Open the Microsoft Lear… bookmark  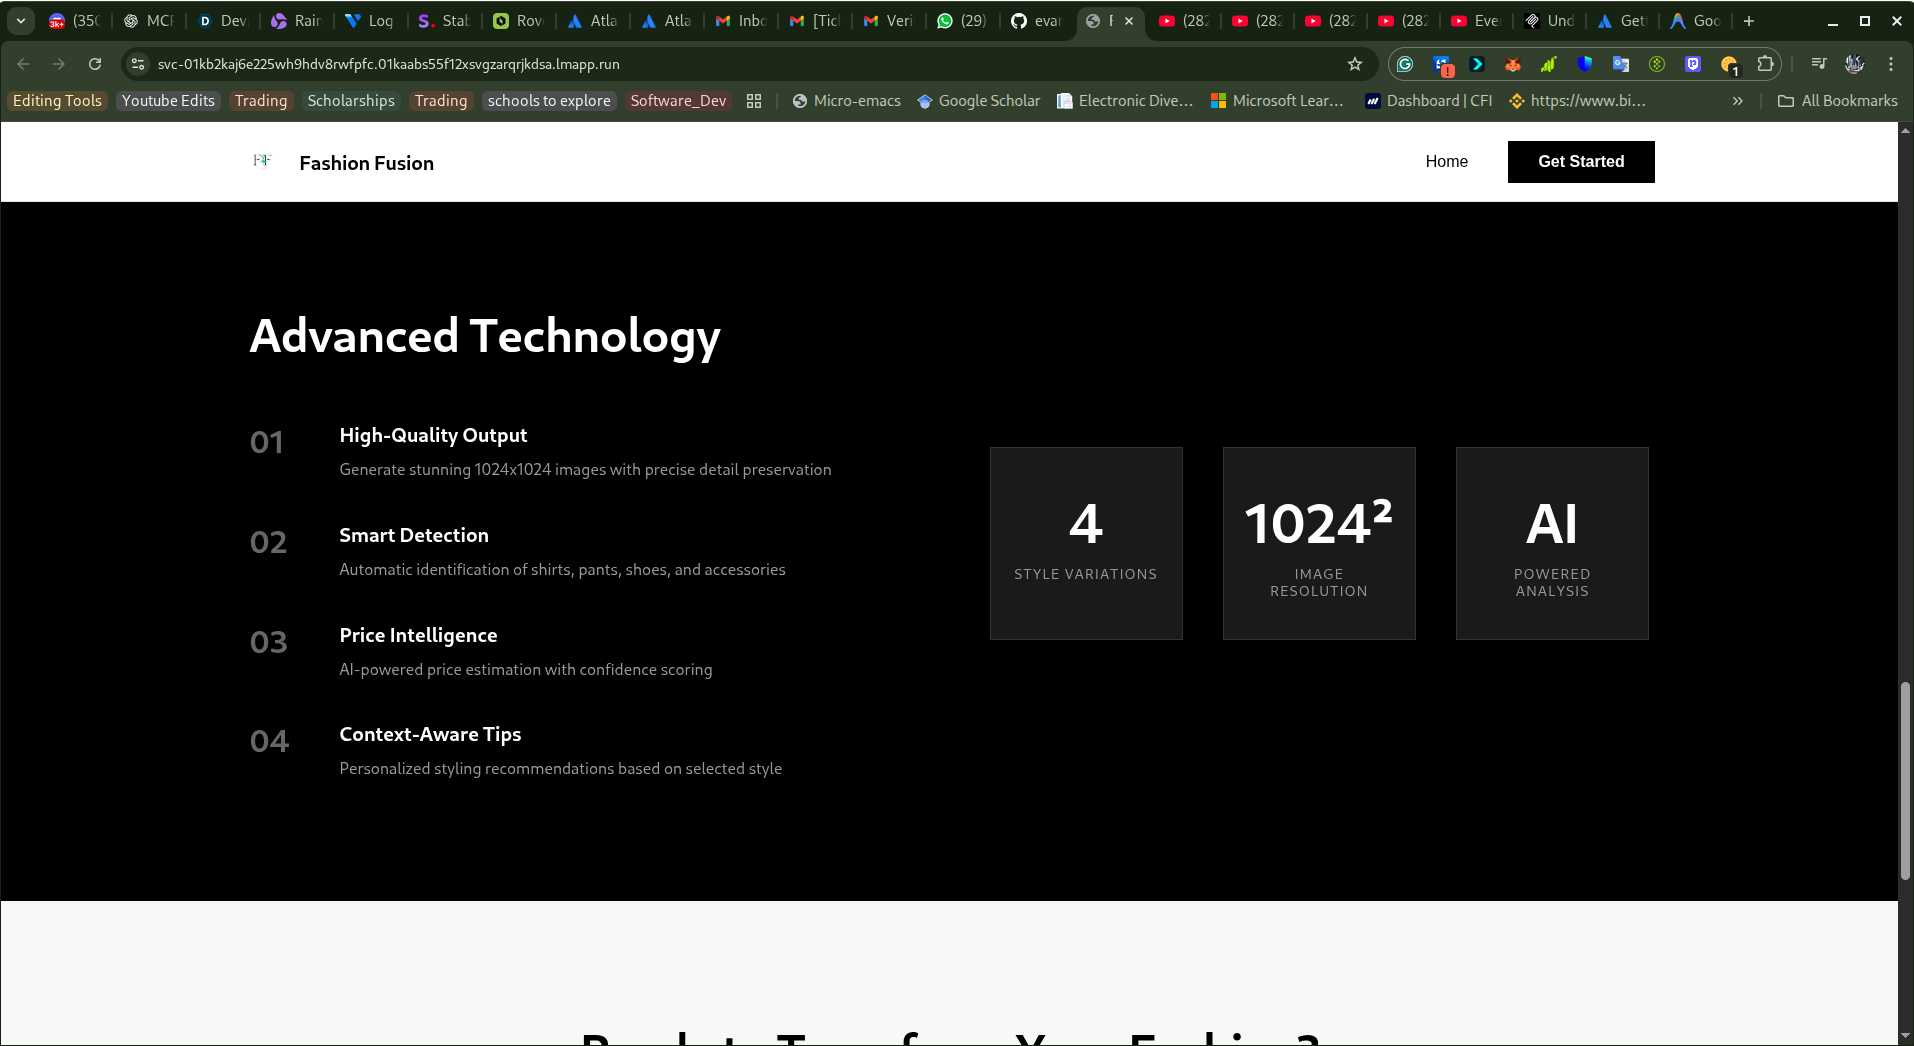tap(1277, 101)
